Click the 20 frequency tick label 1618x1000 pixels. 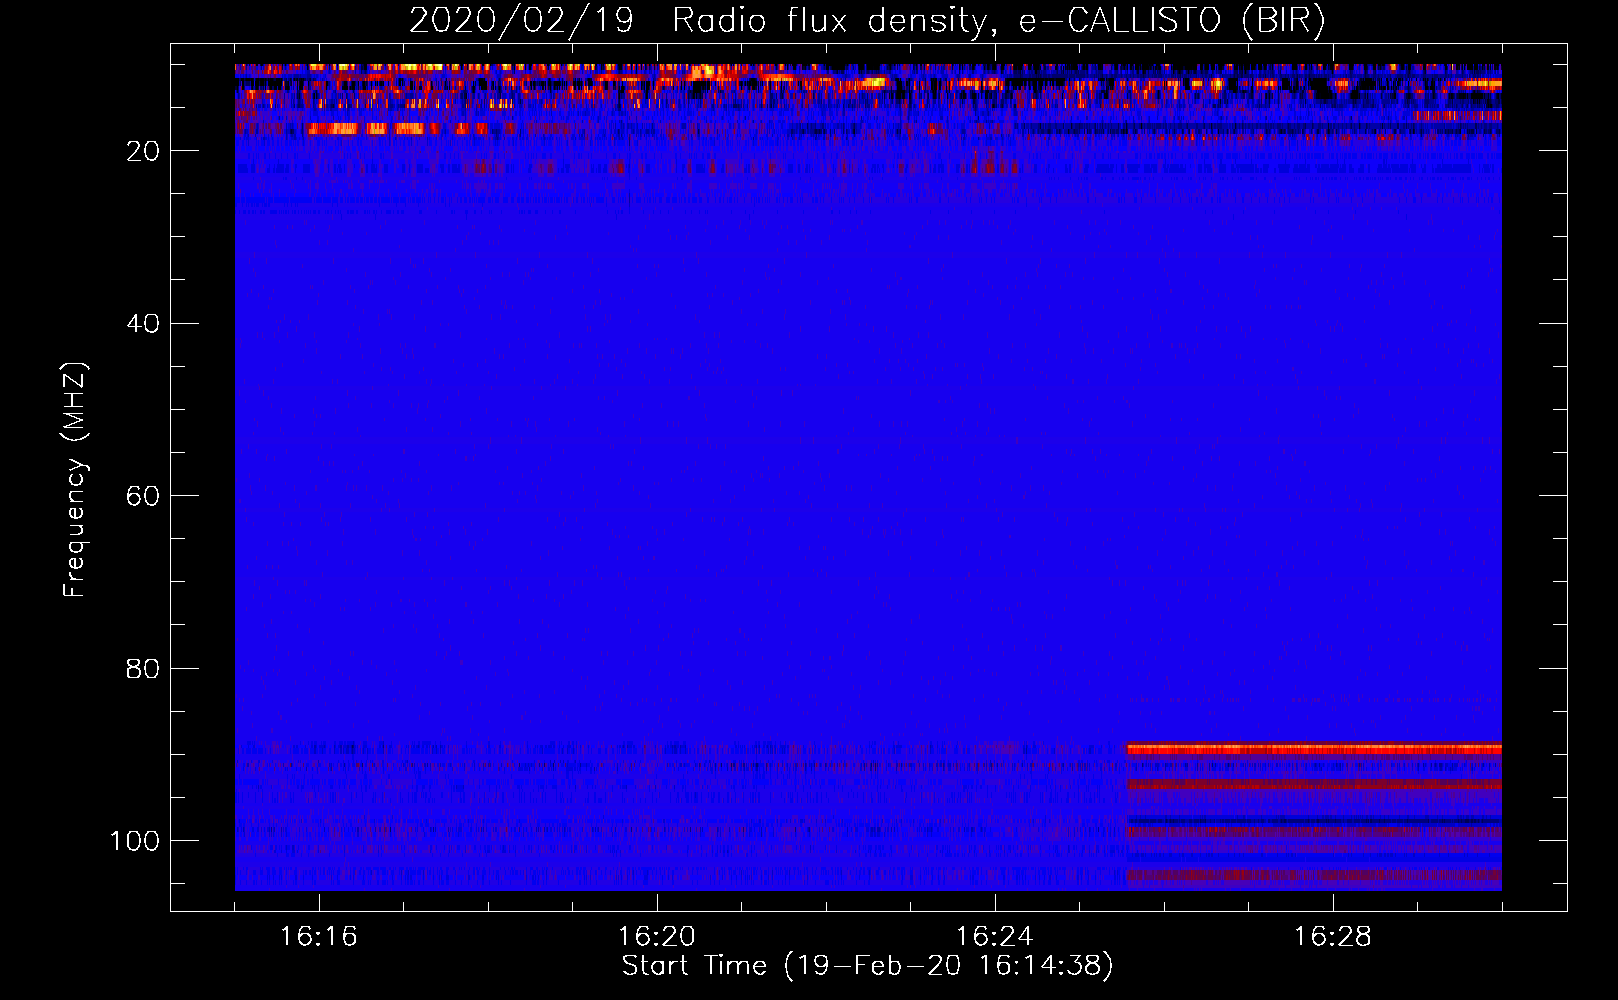click(x=144, y=151)
